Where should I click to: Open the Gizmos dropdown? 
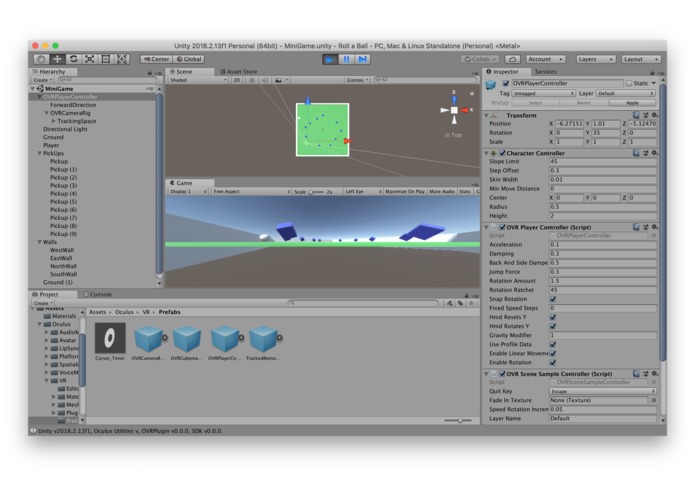pos(358,80)
